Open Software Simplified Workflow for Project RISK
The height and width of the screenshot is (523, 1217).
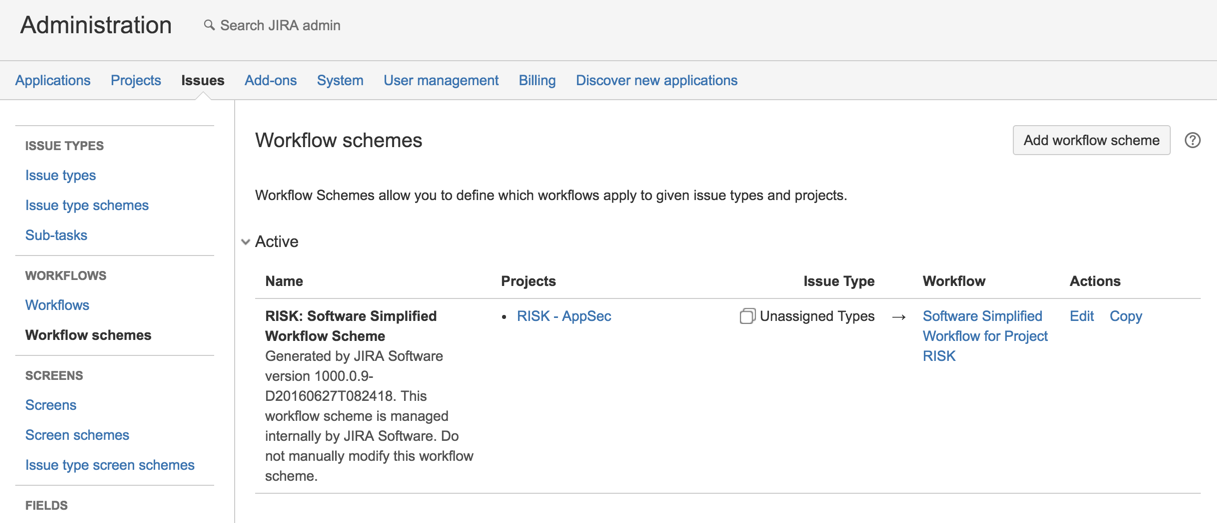[x=984, y=336]
